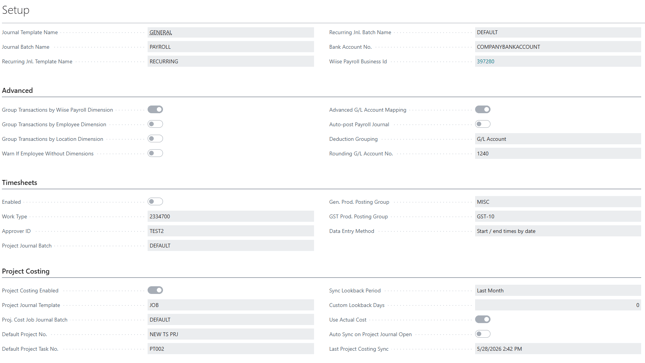The height and width of the screenshot is (363, 645).
Task: Click the Default Project No. label
Action: [x=24, y=334]
